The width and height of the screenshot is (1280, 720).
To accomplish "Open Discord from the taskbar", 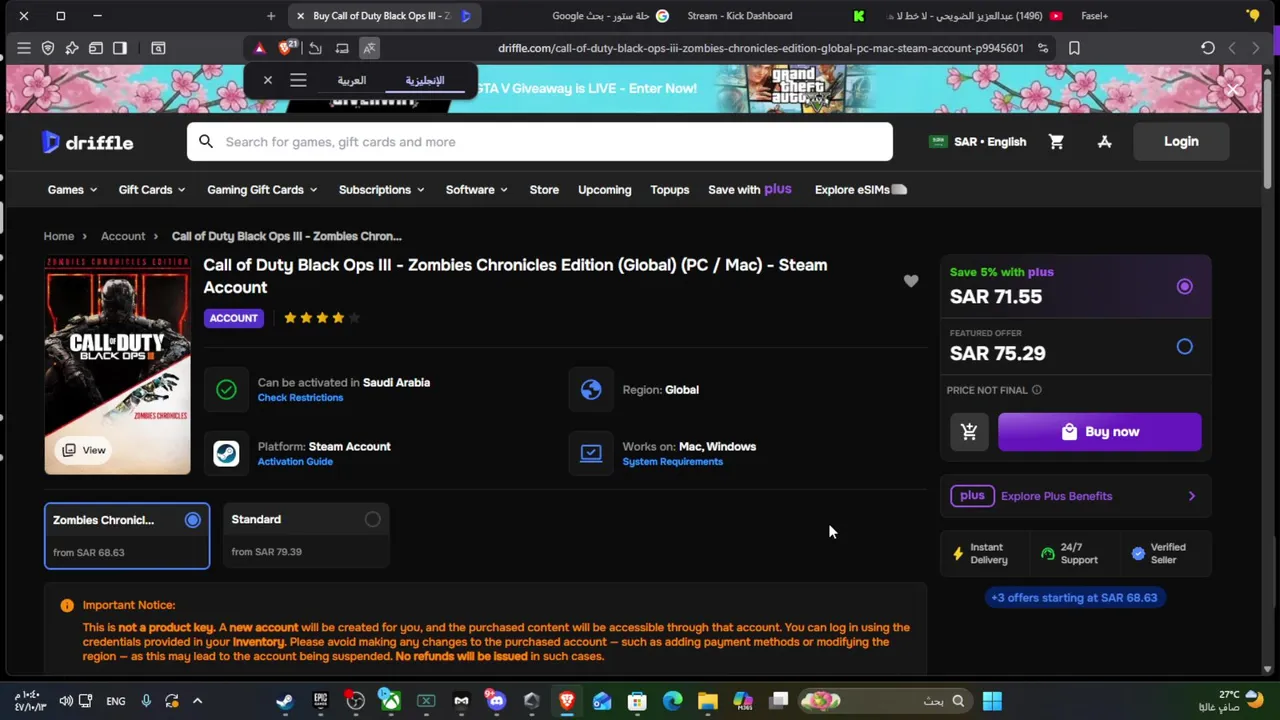I will [496, 701].
